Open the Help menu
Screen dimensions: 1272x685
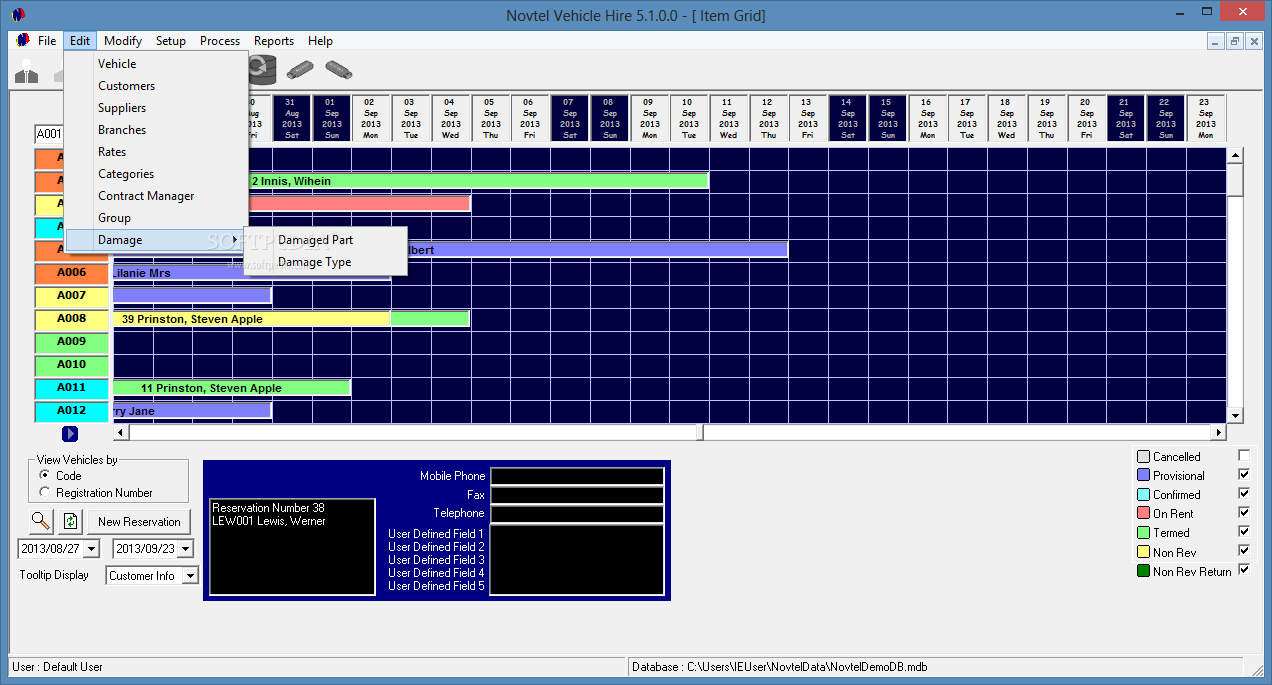tap(320, 41)
